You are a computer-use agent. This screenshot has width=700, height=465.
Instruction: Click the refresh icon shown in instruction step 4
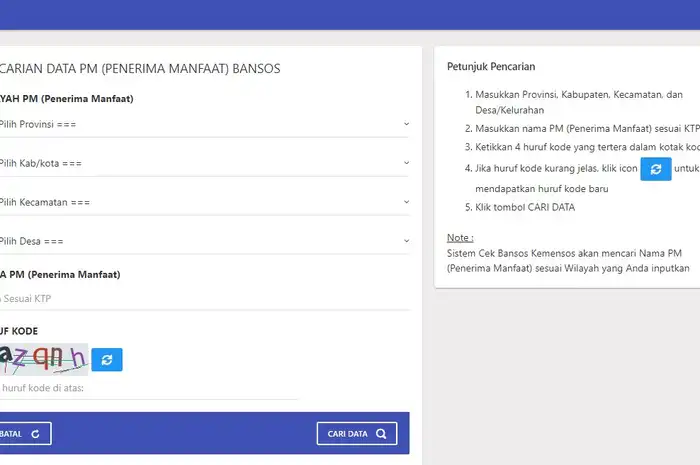[655, 169]
